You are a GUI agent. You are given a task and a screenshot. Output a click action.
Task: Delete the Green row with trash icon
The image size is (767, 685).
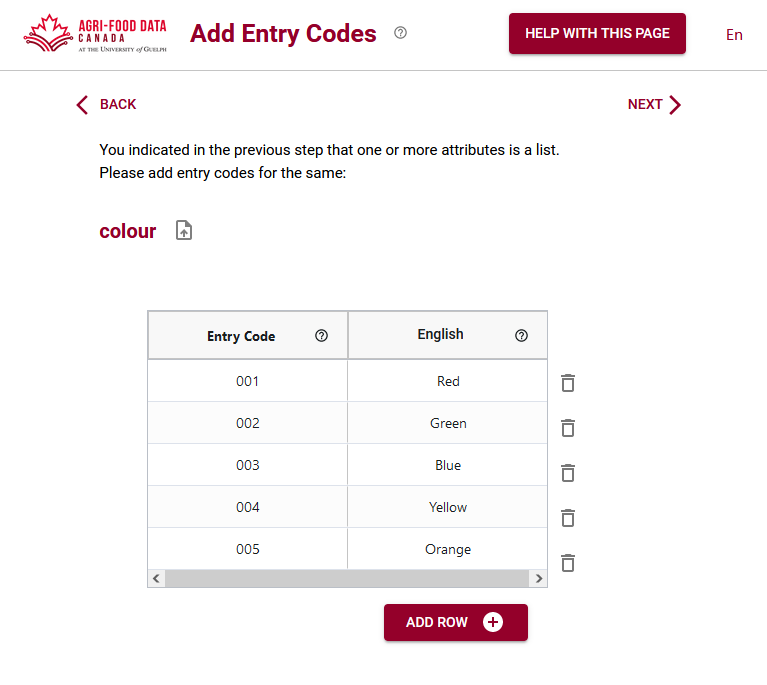(568, 428)
